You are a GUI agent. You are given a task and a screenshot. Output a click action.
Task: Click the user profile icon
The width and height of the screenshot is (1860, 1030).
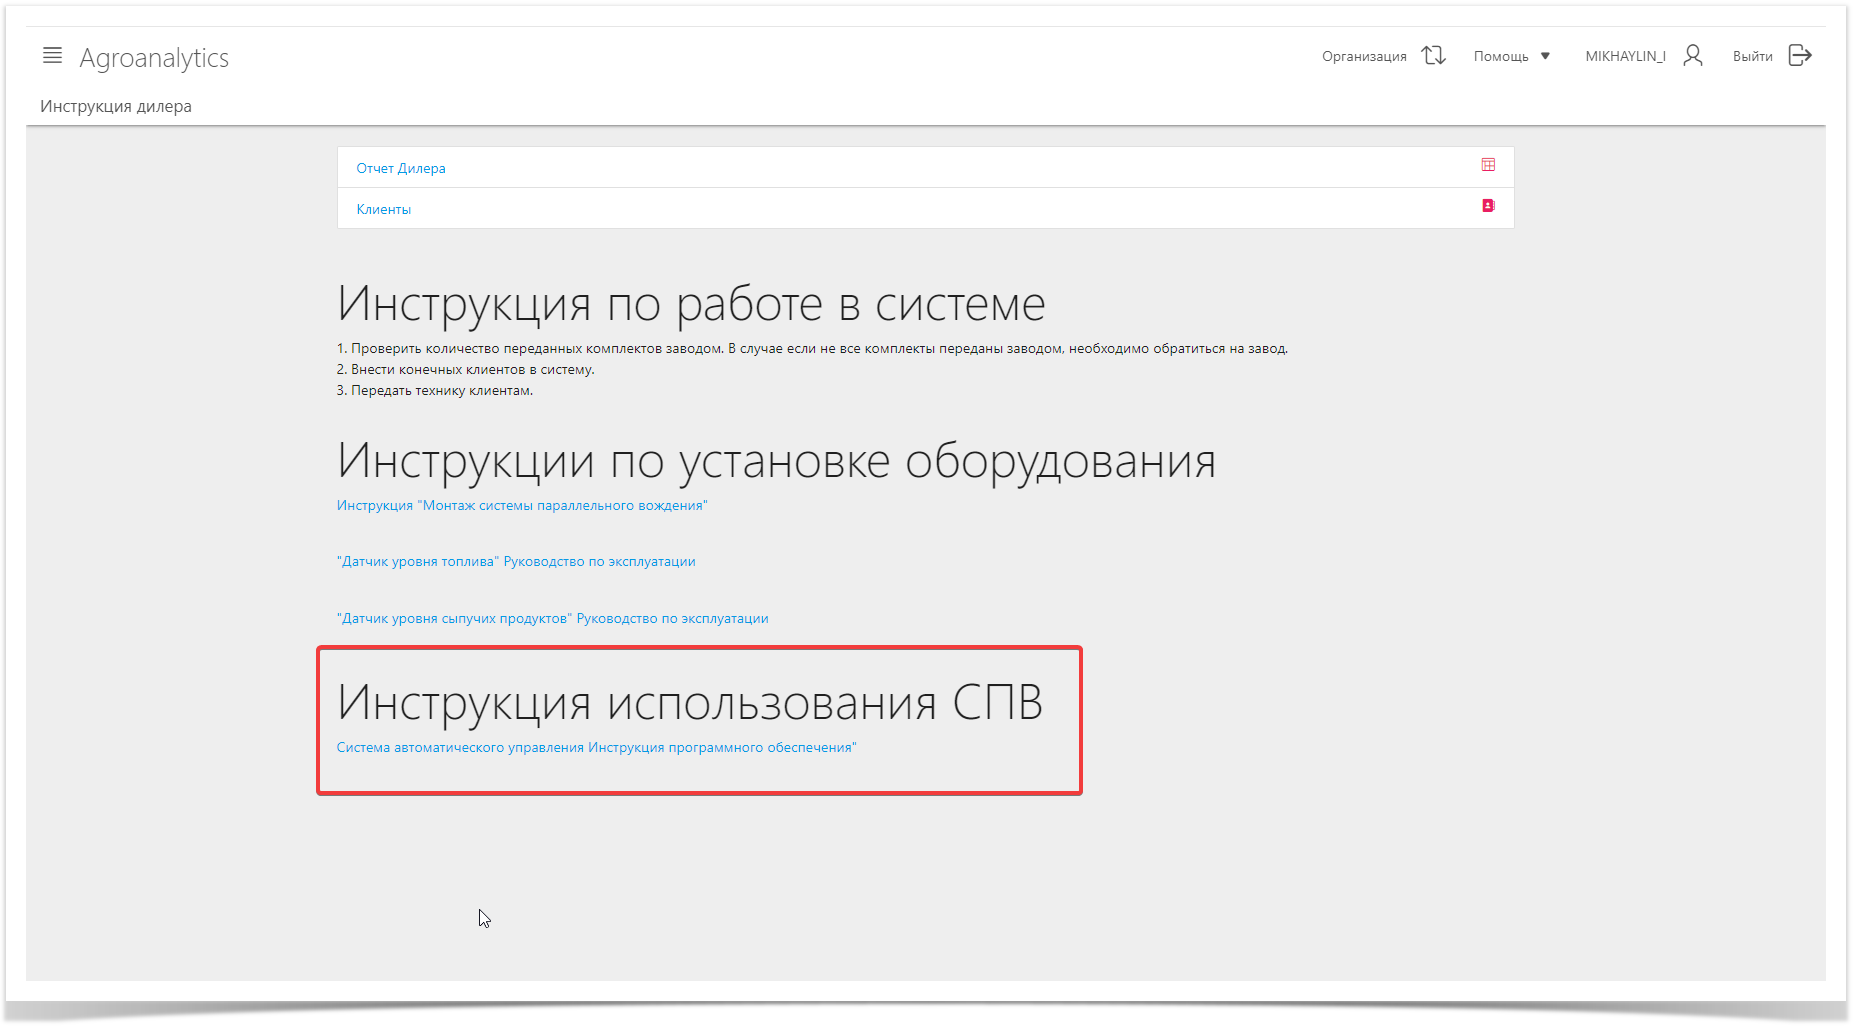(x=1692, y=56)
